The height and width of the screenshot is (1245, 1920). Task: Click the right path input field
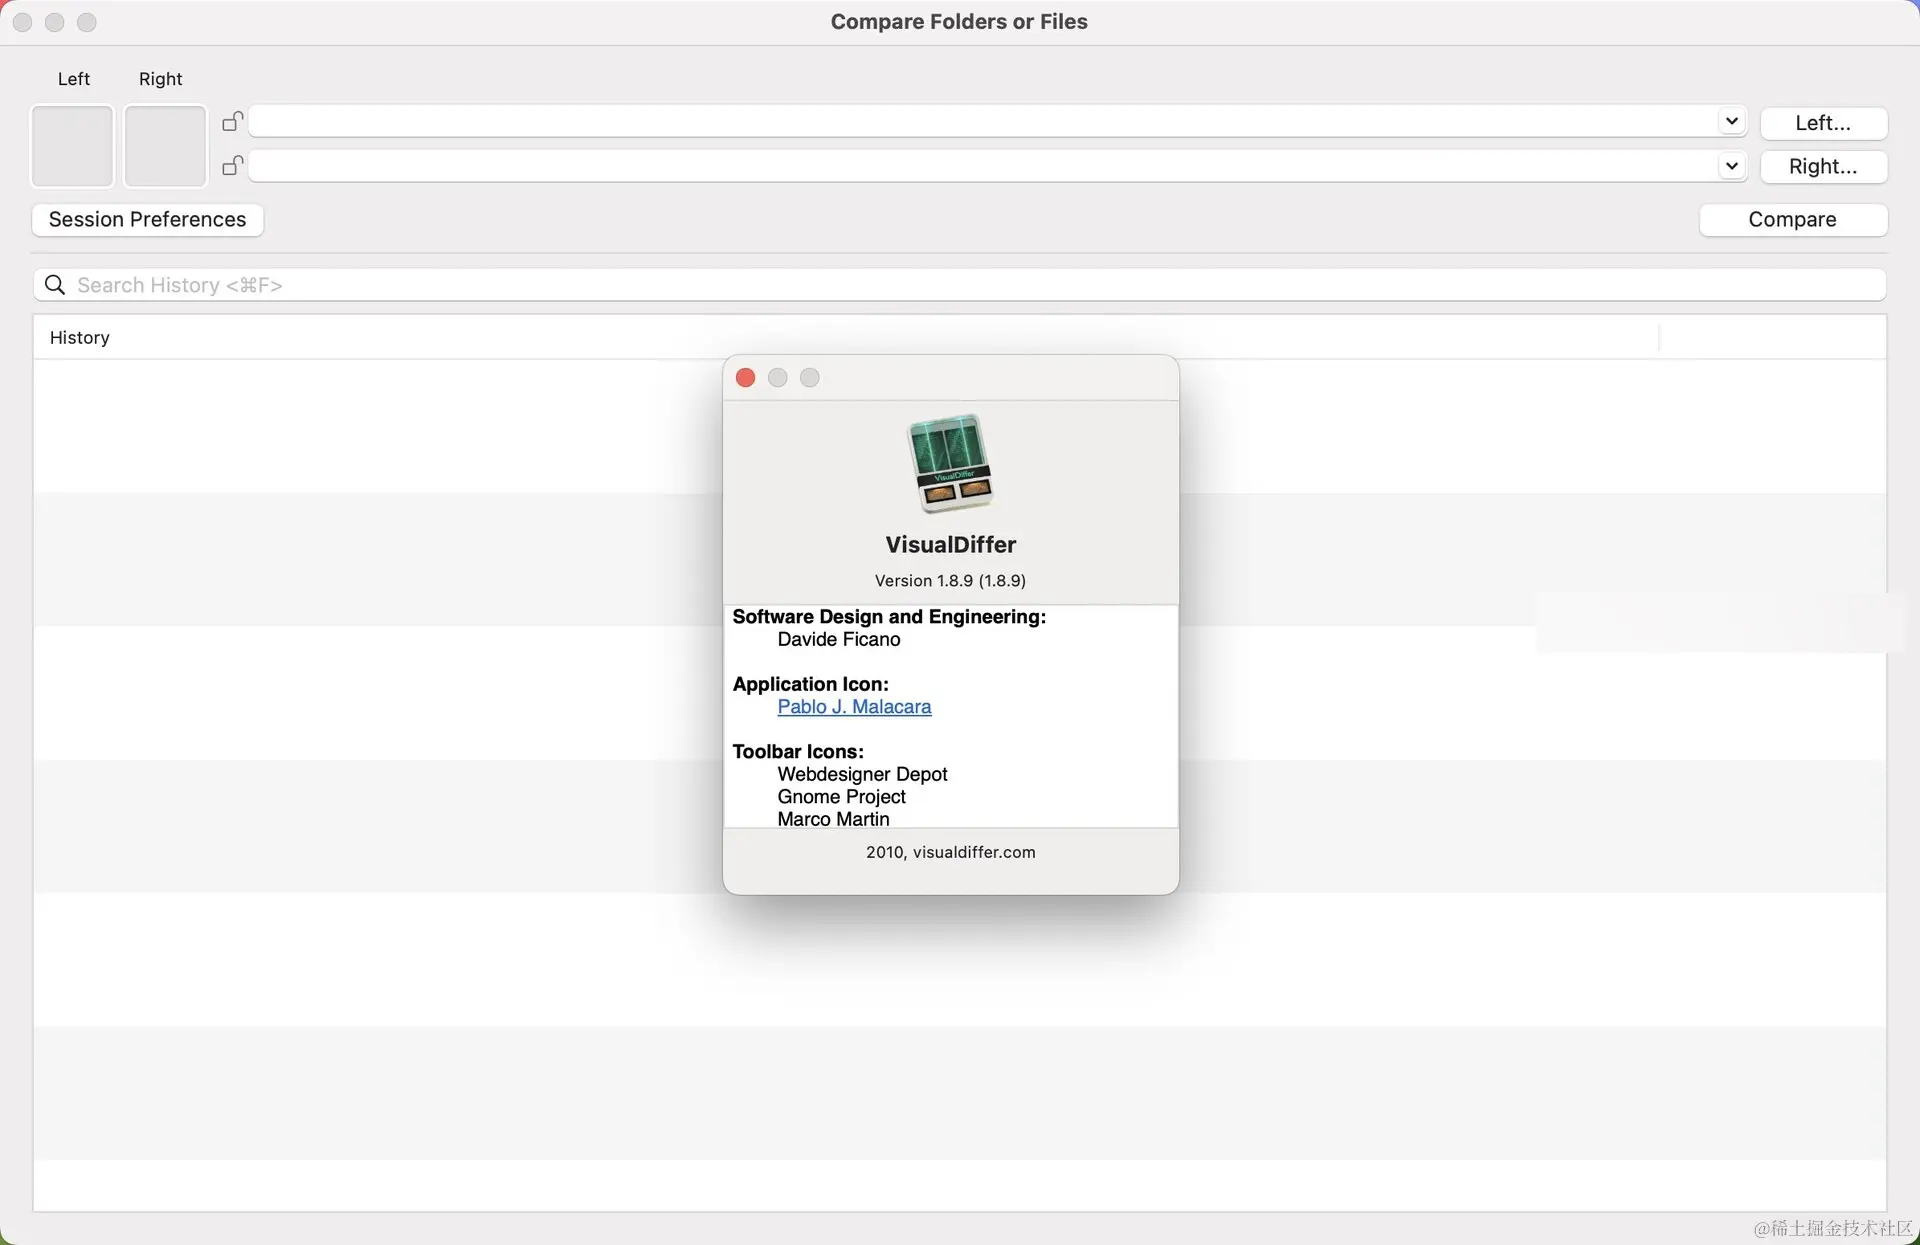tap(980, 166)
